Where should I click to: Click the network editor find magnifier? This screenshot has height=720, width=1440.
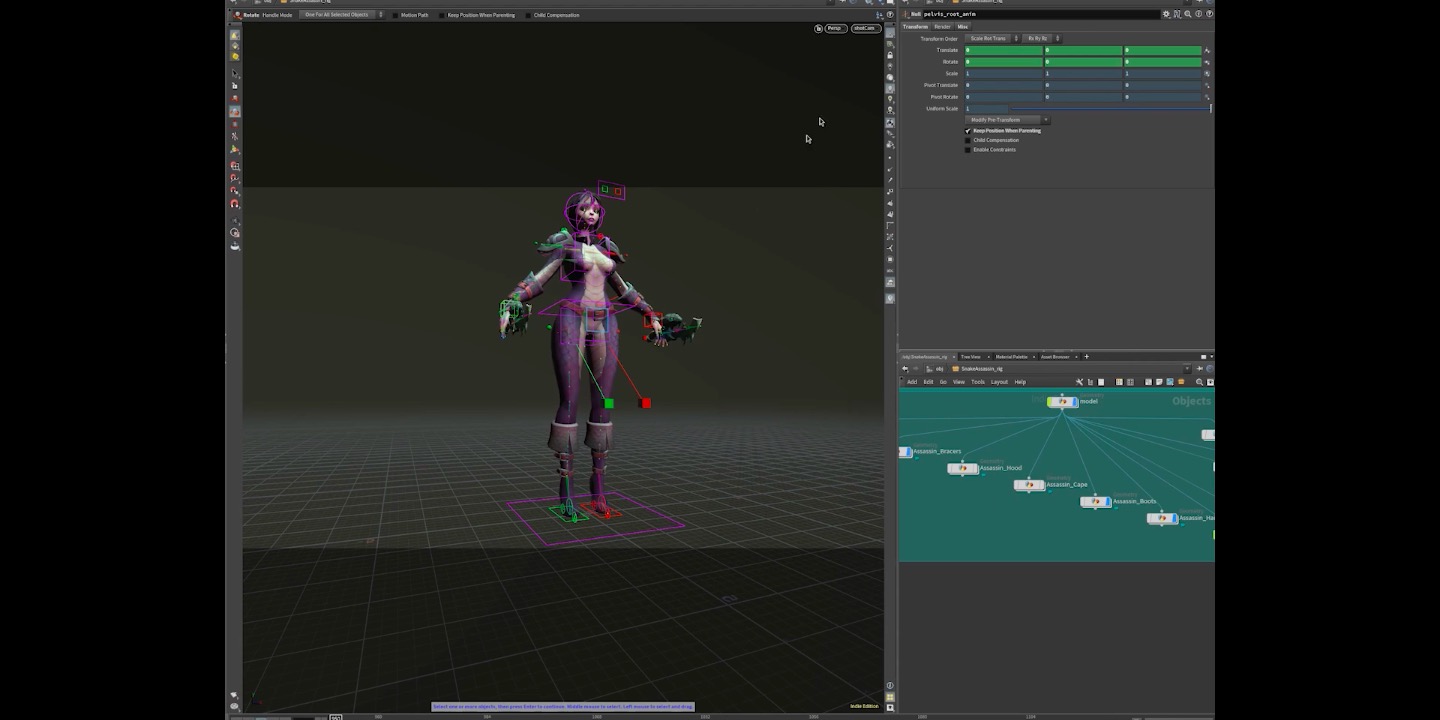pyautogui.click(x=1199, y=382)
